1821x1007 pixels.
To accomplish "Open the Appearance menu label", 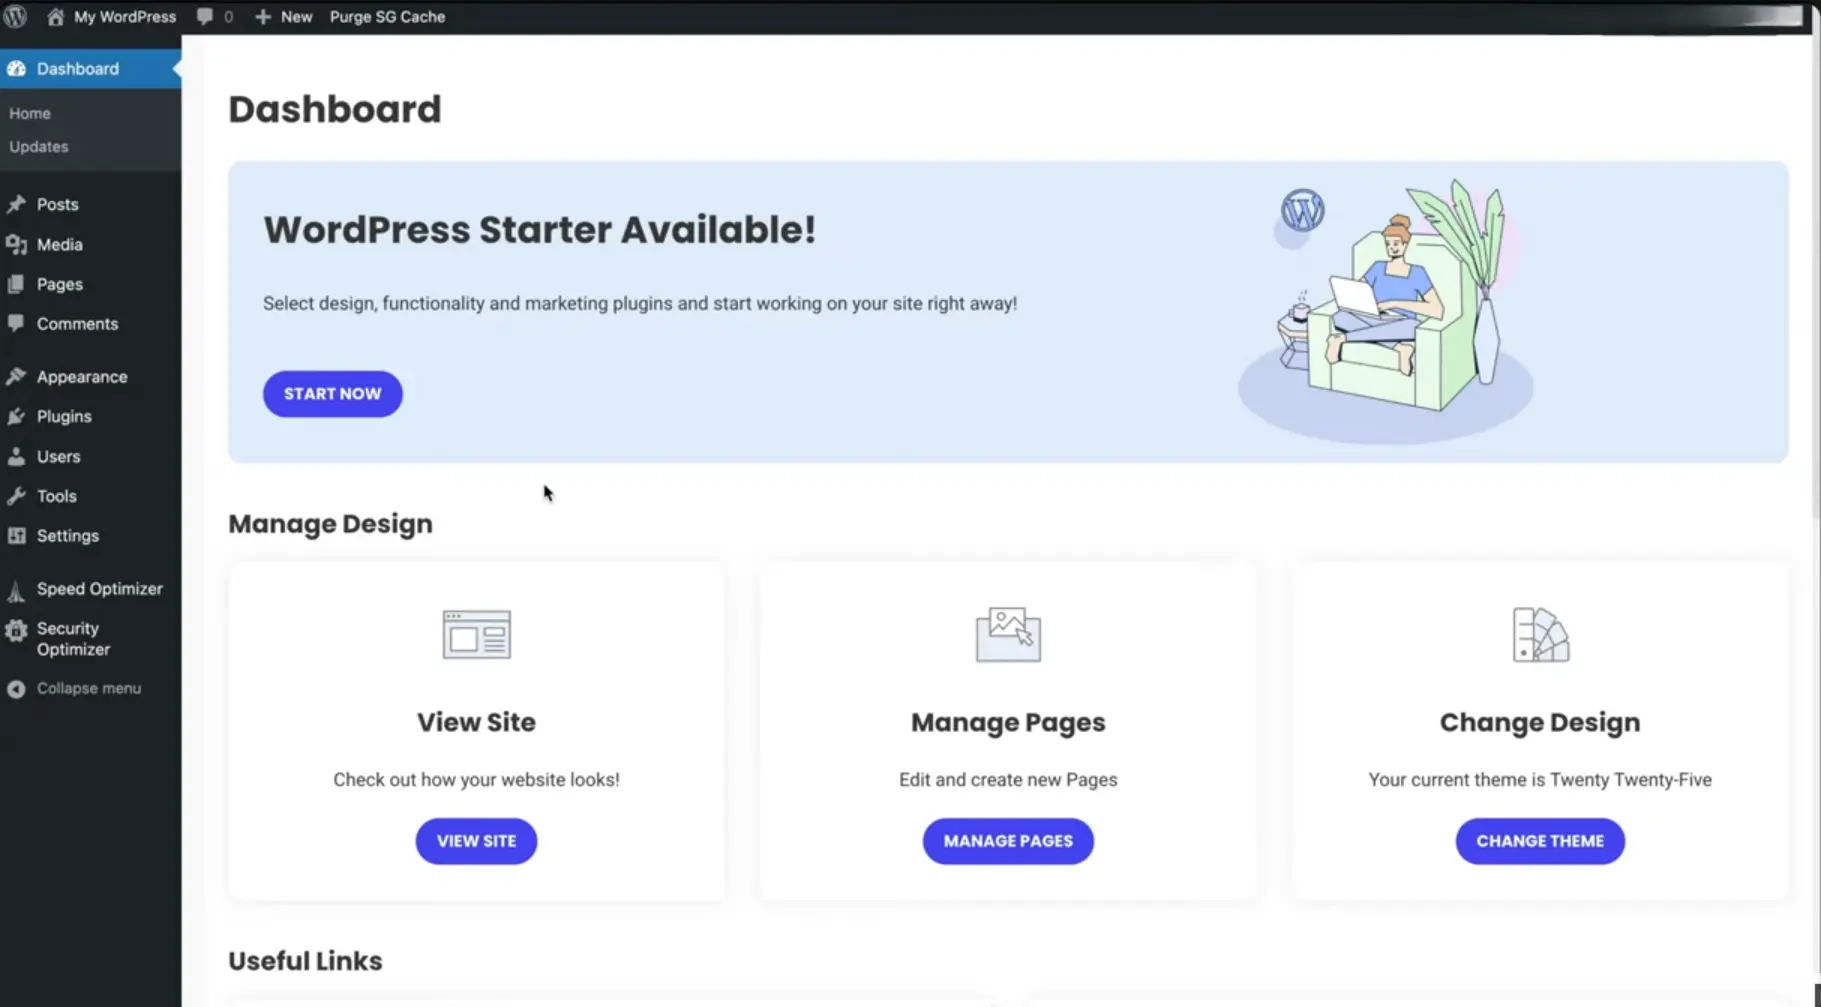I will click(x=82, y=377).
